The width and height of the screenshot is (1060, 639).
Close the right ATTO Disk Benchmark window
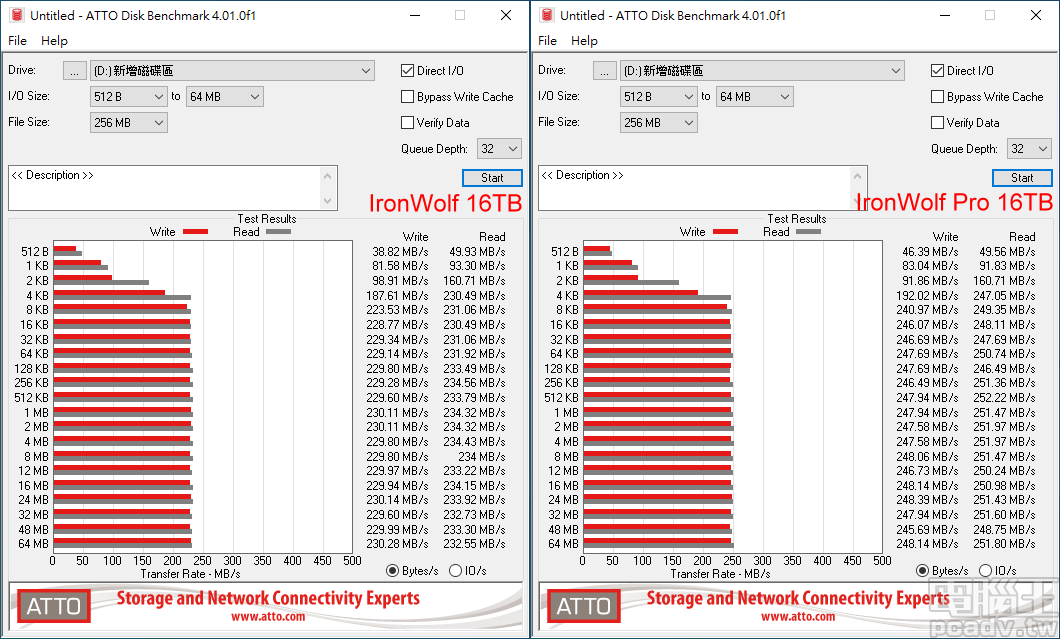point(1036,15)
